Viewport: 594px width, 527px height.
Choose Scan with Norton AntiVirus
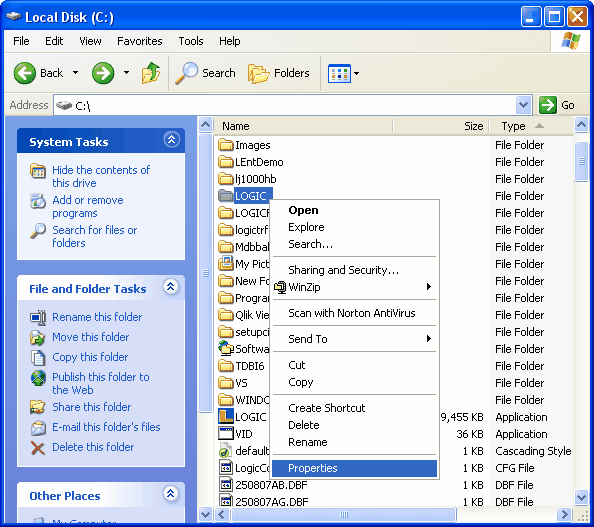(x=354, y=313)
